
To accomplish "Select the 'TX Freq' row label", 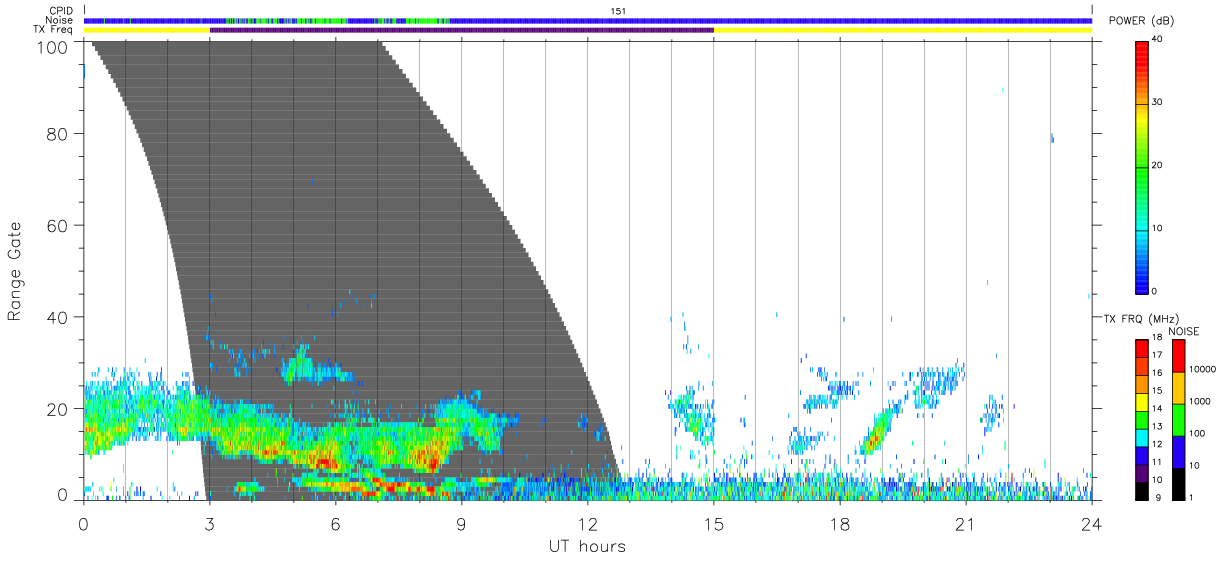I will [55, 30].
